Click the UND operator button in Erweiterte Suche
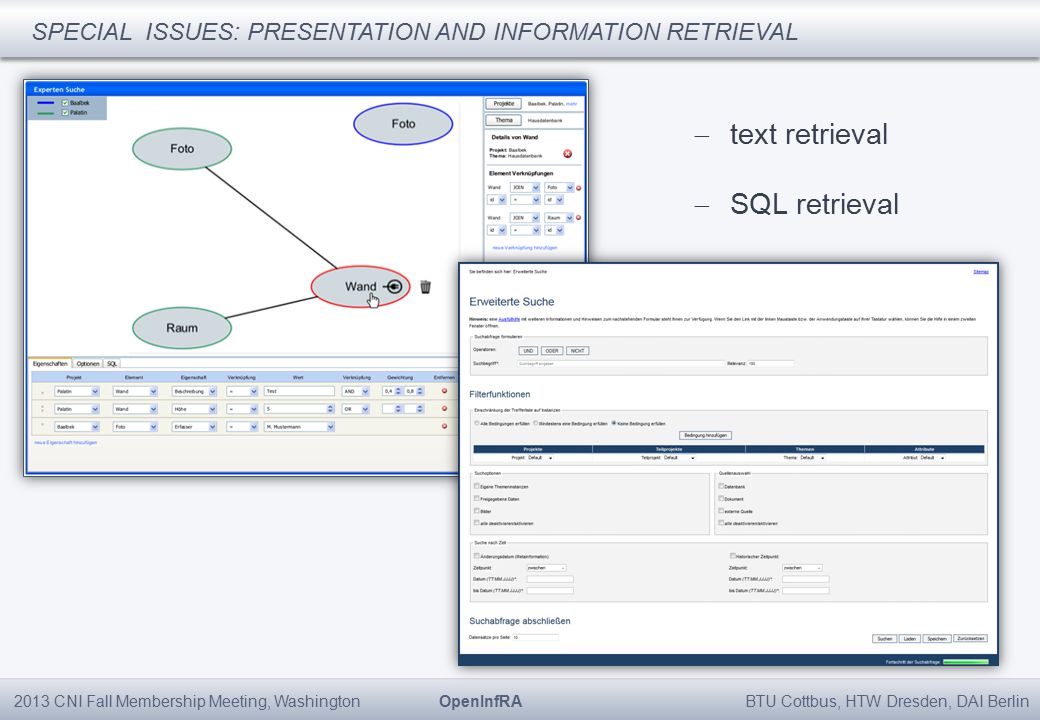 click(528, 351)
